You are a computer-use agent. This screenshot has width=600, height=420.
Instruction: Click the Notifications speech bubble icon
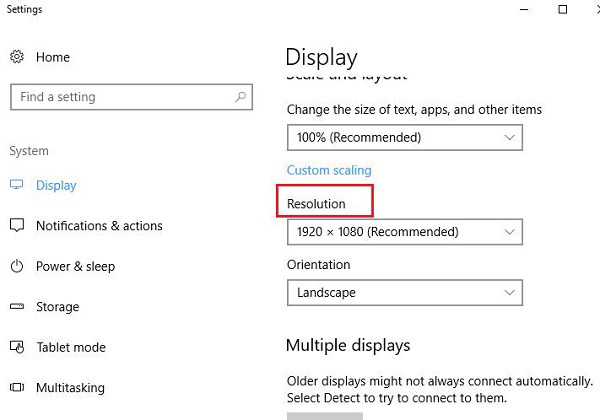point(17,226)
